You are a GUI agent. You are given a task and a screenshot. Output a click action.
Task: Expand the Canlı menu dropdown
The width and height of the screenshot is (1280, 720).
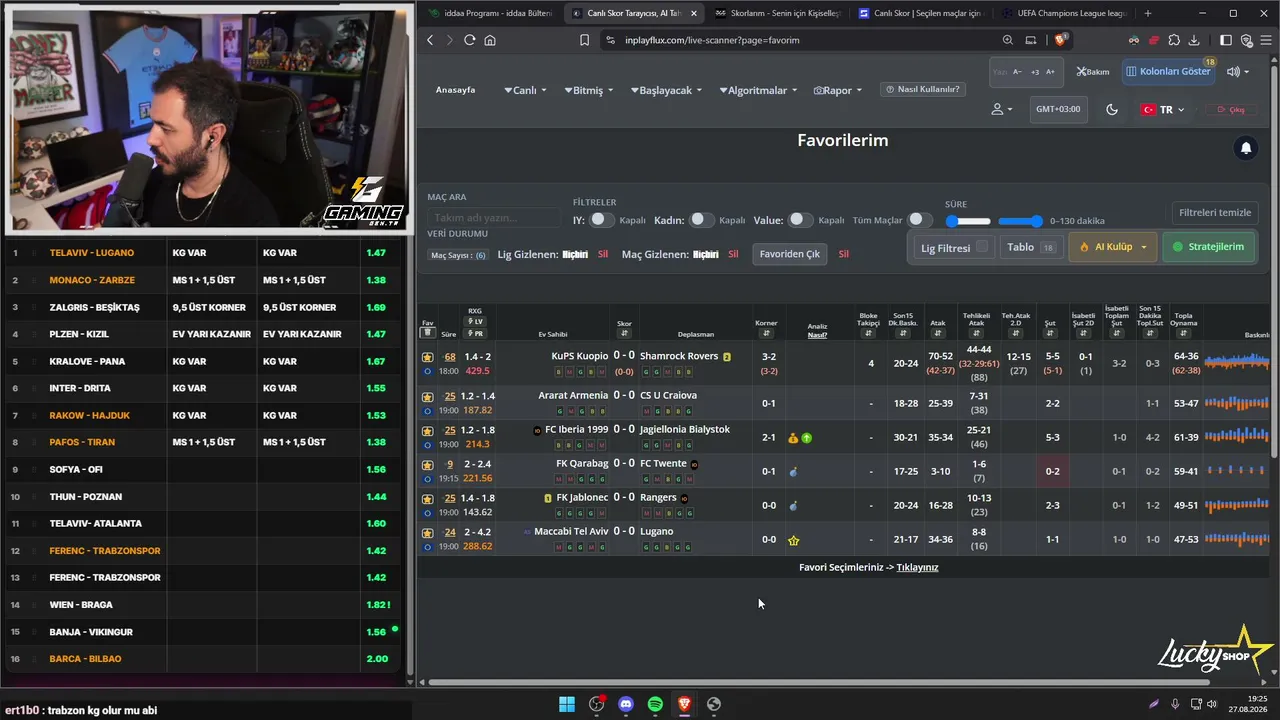click(x=526, y=90)
